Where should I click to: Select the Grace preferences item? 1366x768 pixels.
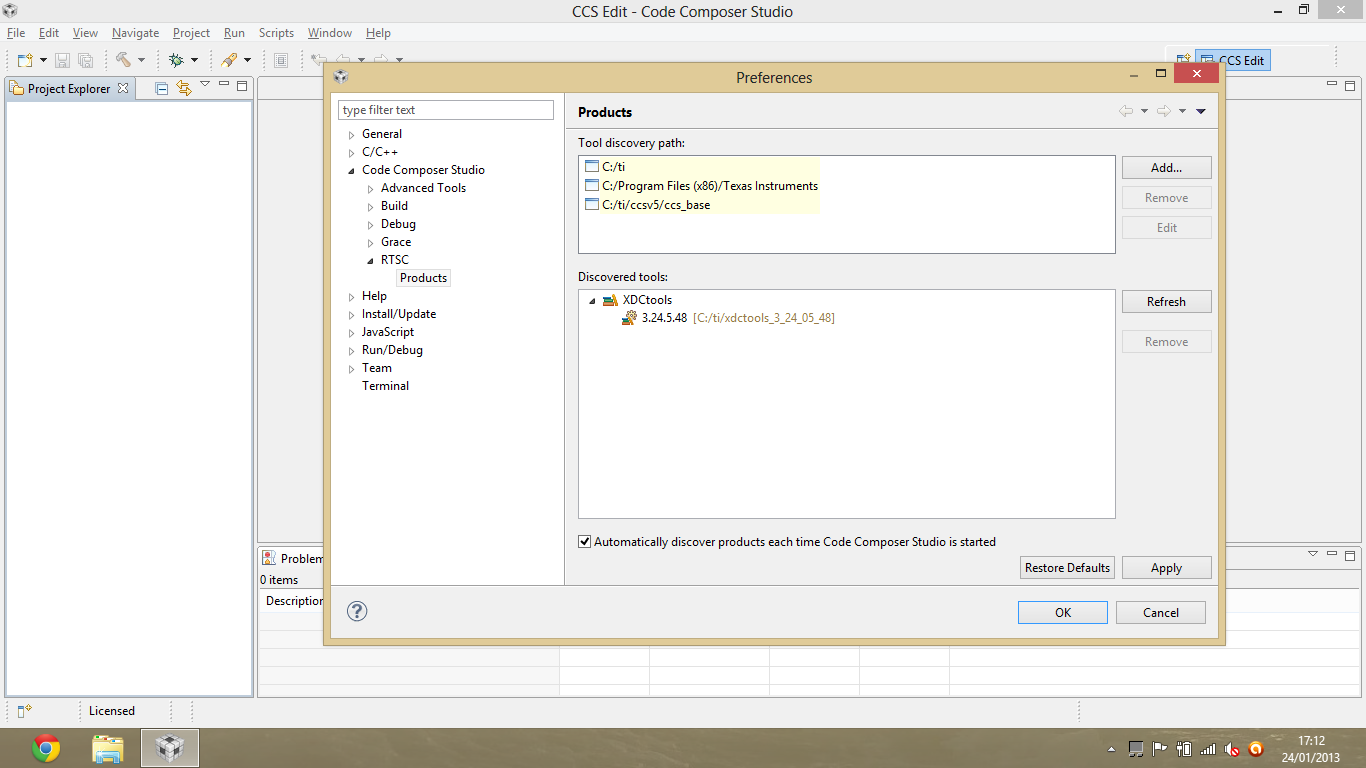click(x=396, y=242)
